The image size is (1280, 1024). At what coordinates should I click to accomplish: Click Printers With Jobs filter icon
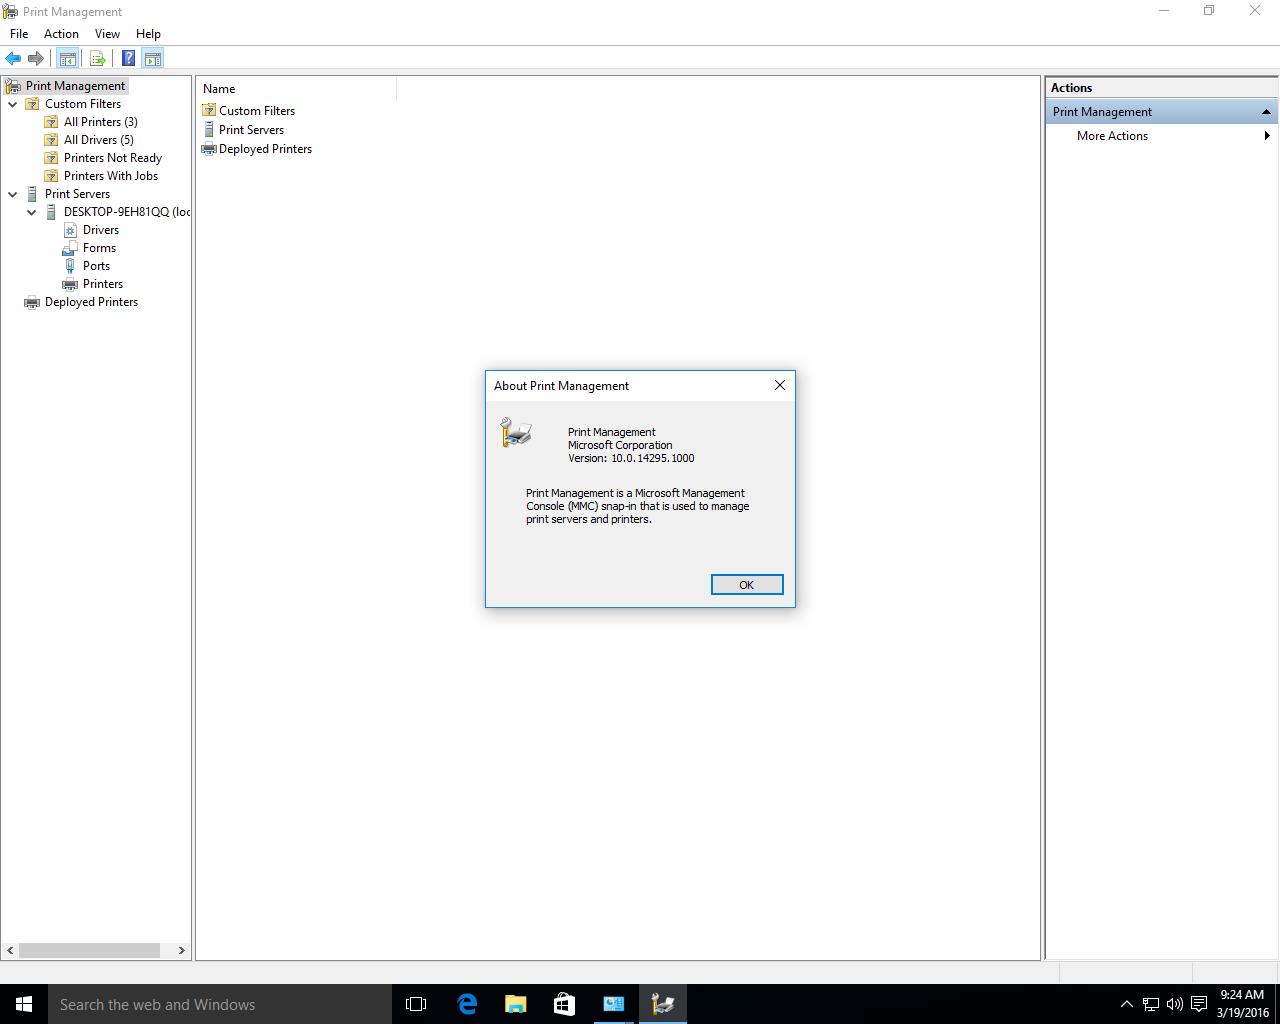[51, 176]
